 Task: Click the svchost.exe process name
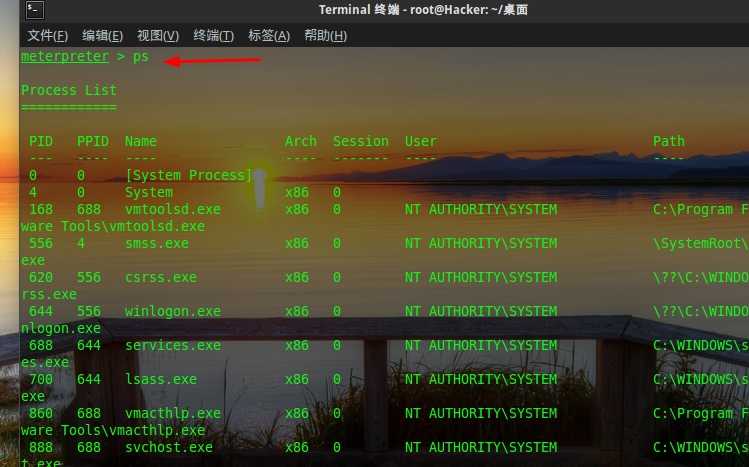click(169, 447)
